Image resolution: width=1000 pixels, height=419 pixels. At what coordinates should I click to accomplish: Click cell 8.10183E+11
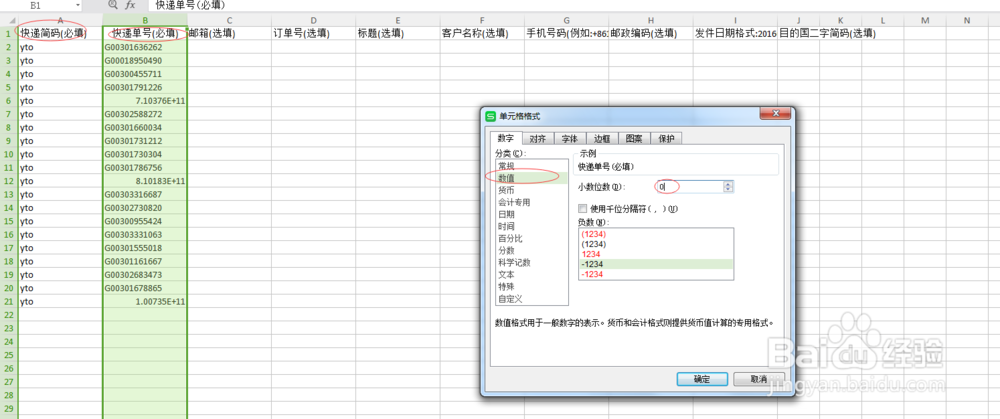point(145,181)
